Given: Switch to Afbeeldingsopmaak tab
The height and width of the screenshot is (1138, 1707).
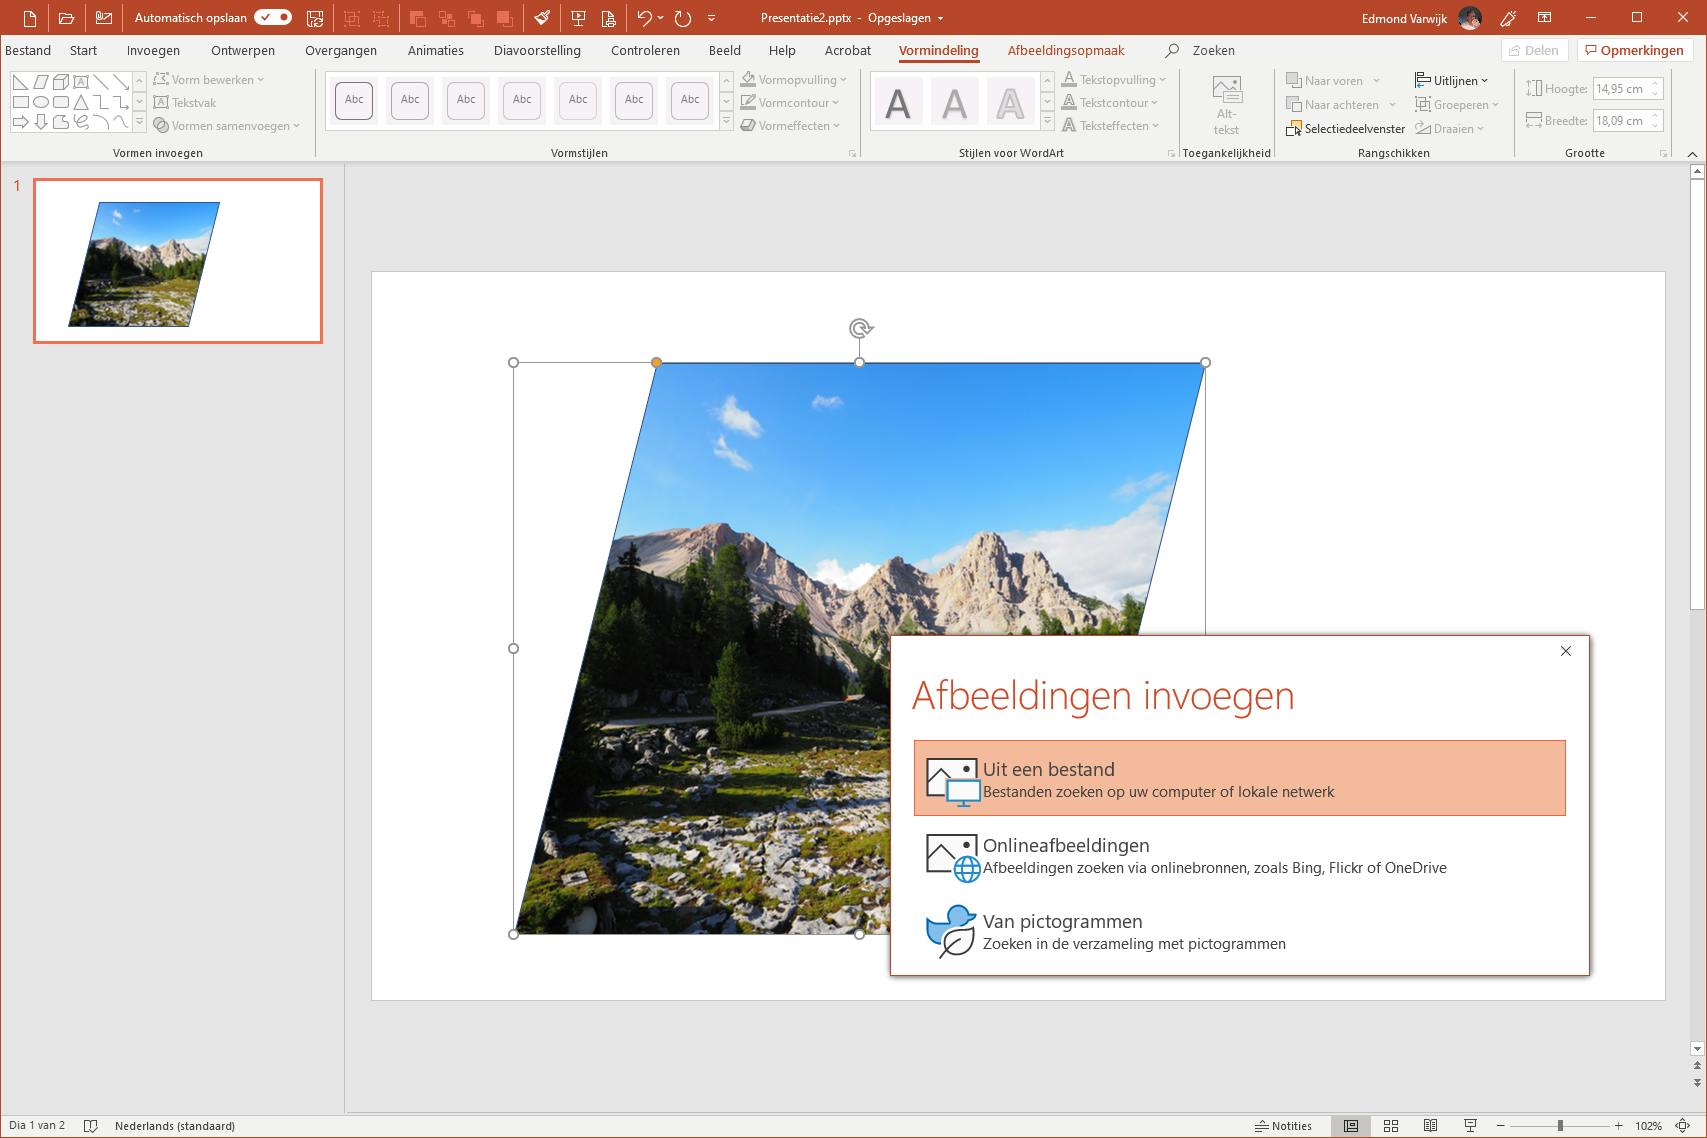Looking at the screenshot, I should 1065,50.
